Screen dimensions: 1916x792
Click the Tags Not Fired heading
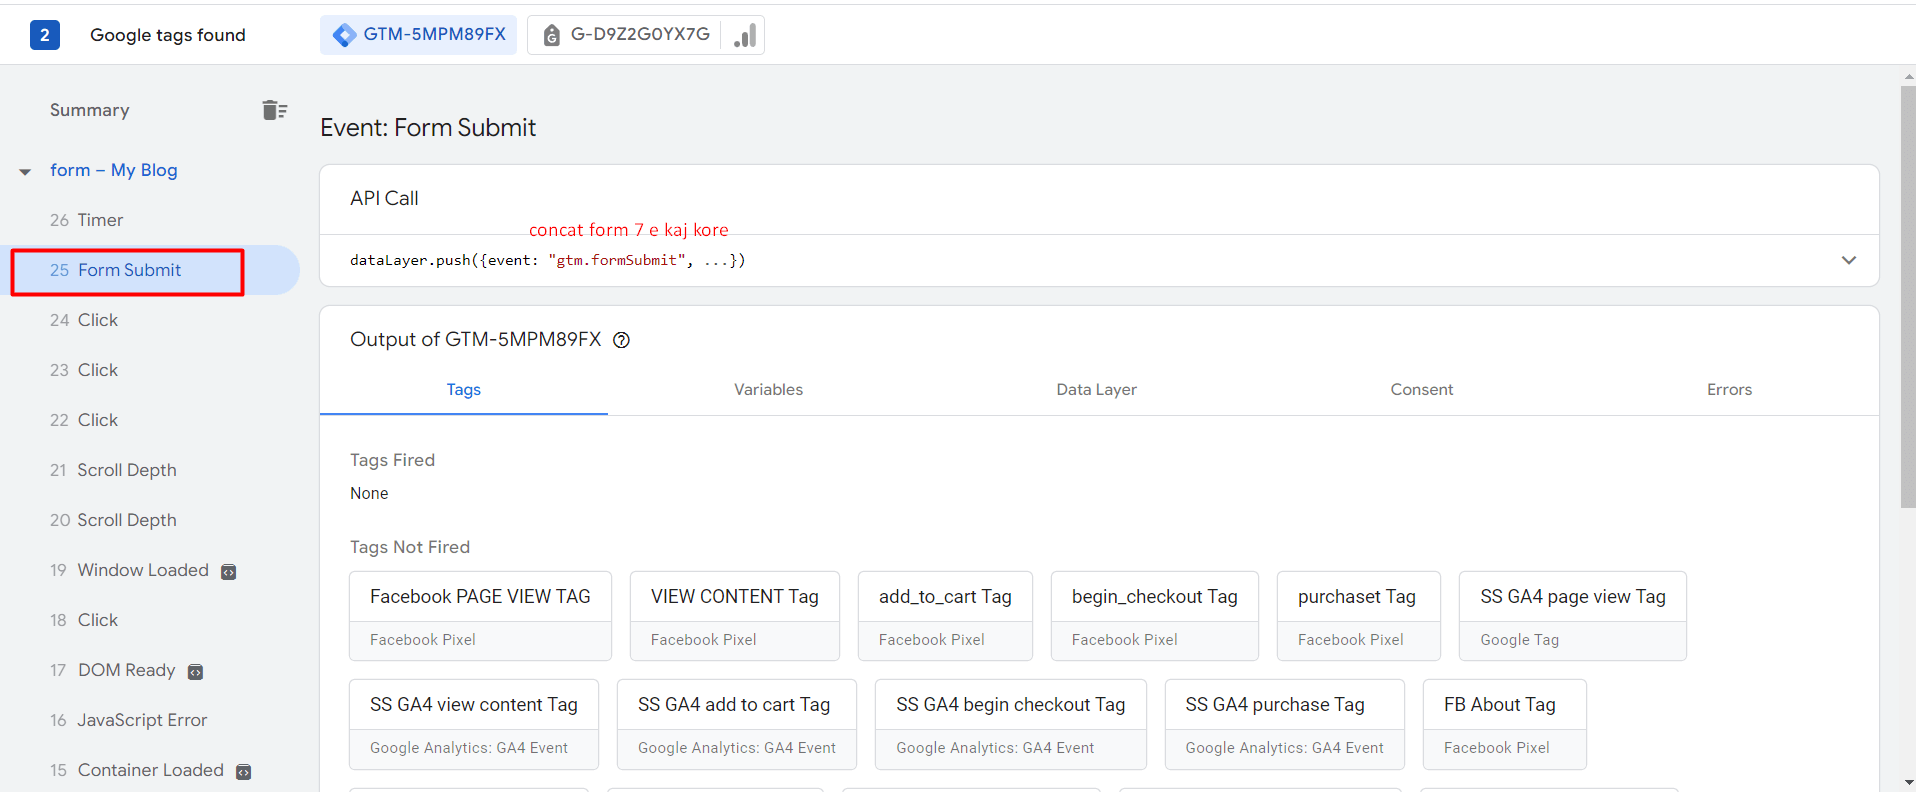pos(410,547)
